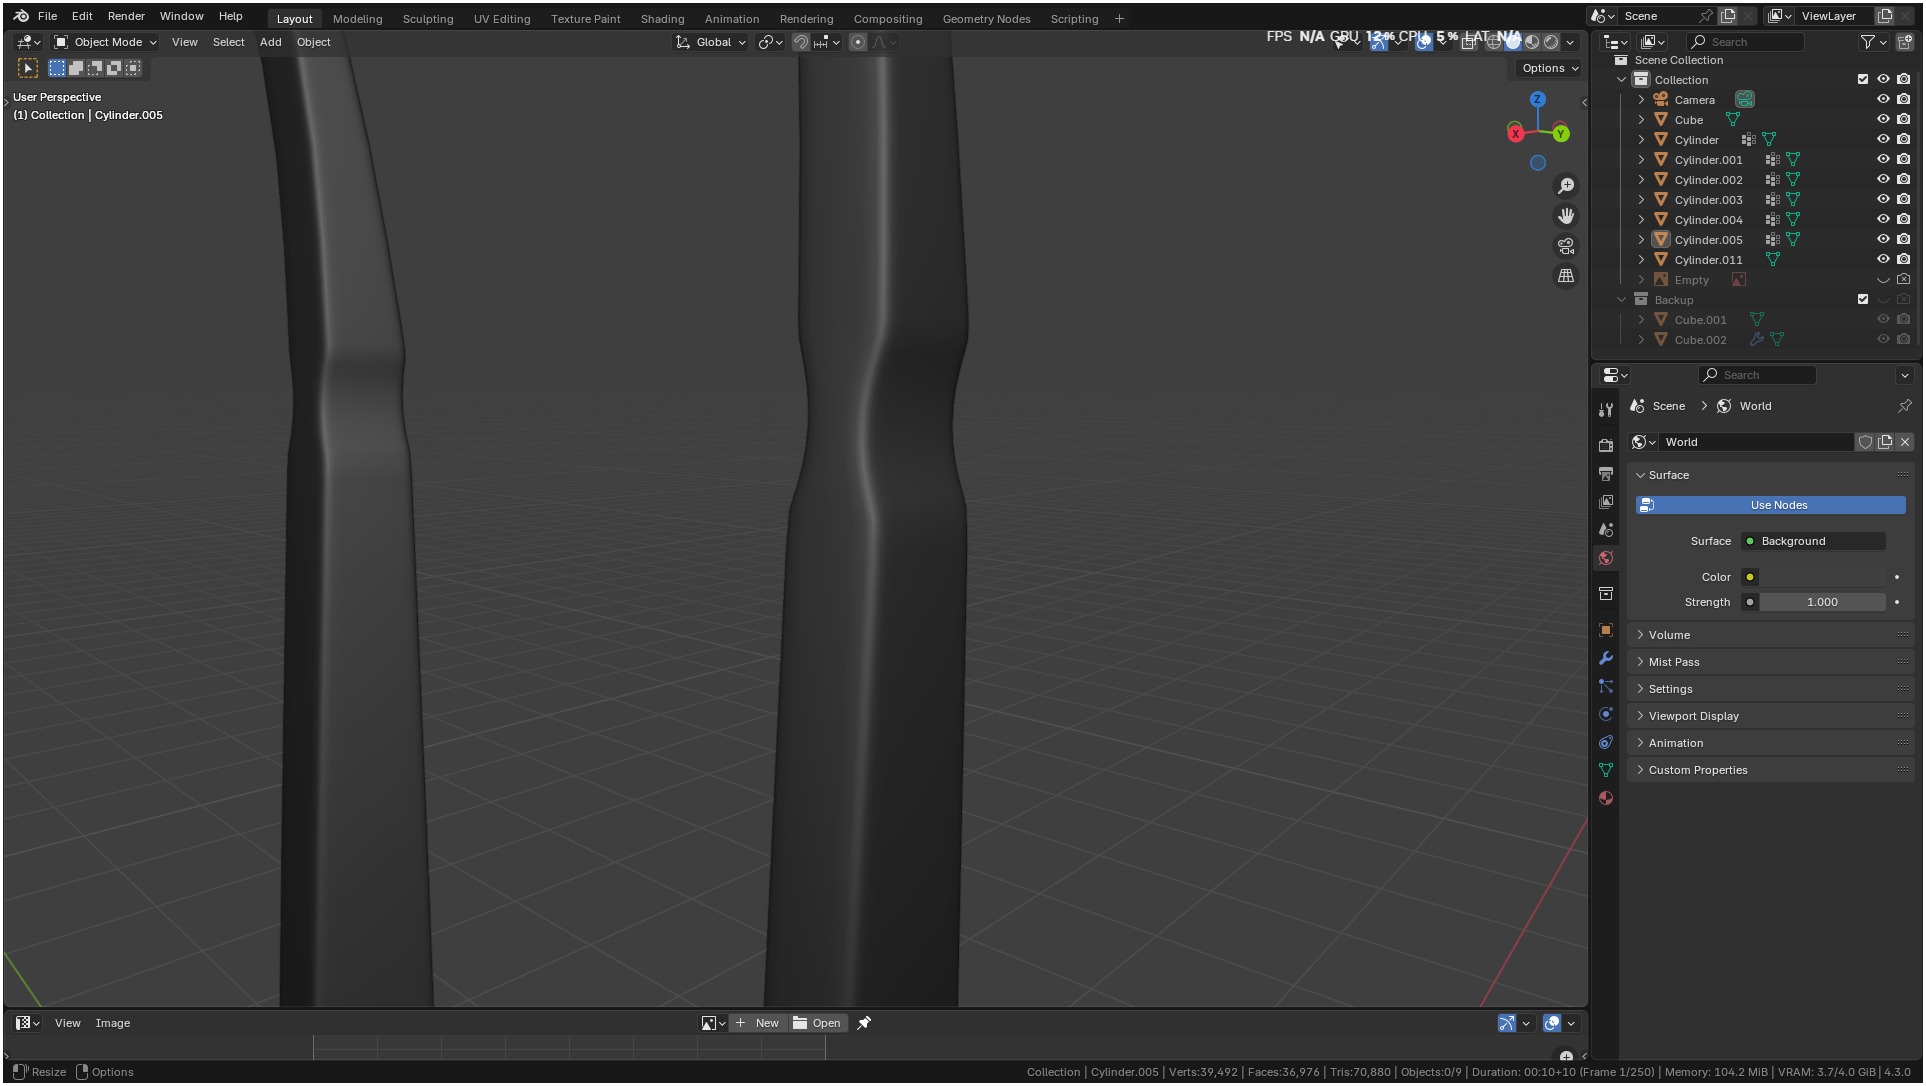Viewport: 1926px width, 1086px height.
Task: Open the Render properties tab icon
Action: (1606, 445)
